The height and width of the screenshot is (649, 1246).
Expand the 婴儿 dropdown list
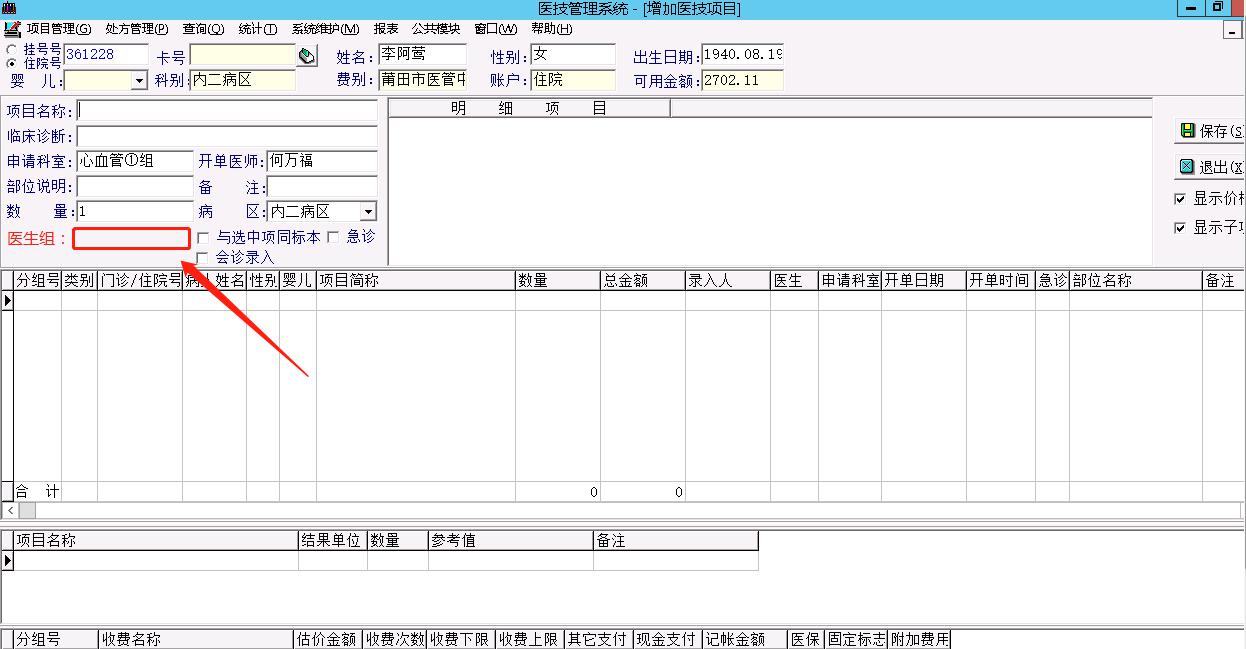(x=138, y=80)
